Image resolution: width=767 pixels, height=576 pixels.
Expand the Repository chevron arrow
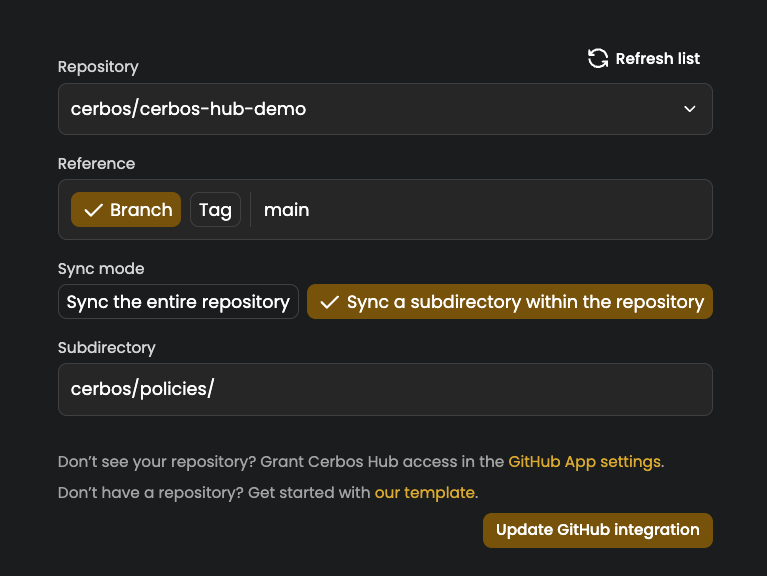point(689,109)
